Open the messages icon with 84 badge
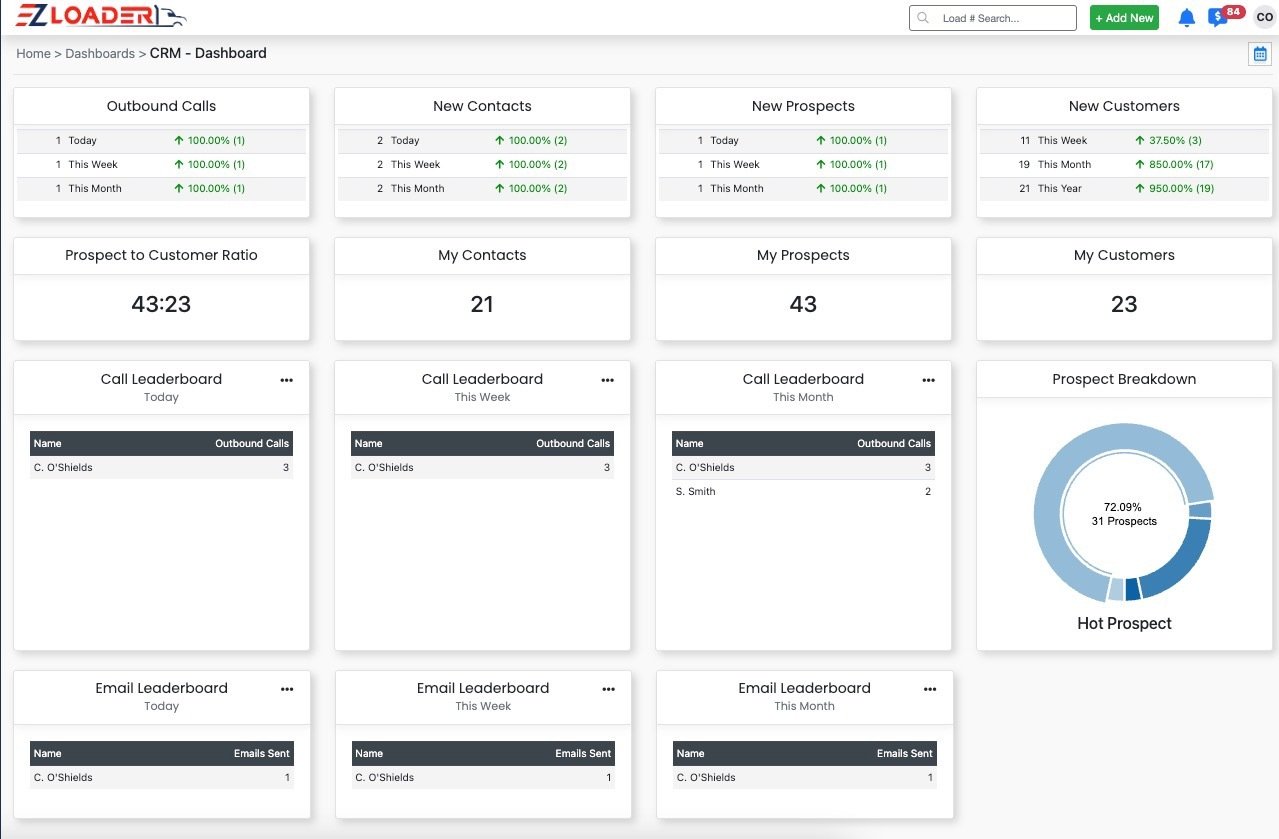 coord(1218,18)
